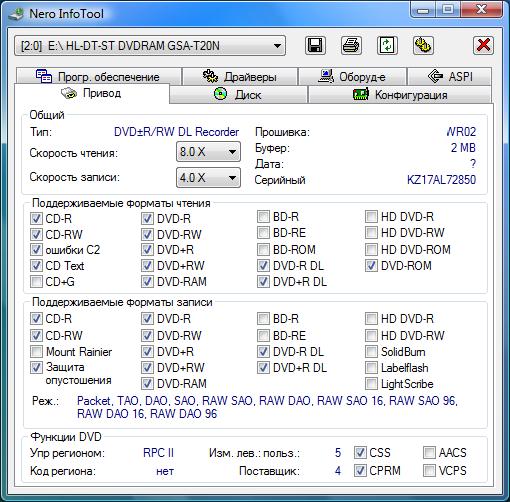Click the Nero InfoTool title bar icon
This screenshot has height=502, width=510.
tap(16, 14)
